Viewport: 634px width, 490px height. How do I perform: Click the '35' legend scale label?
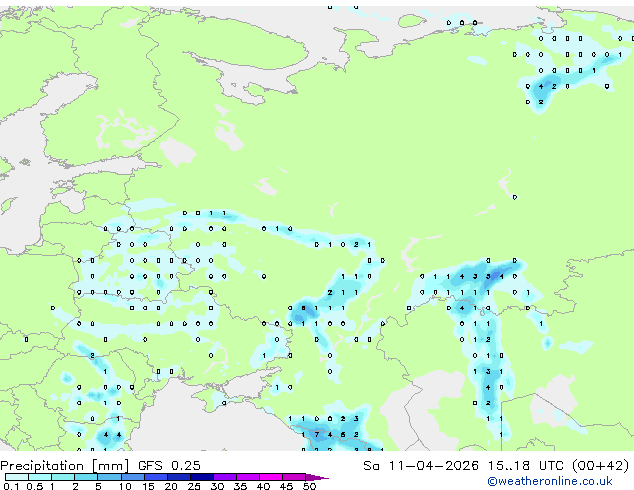pos(240,486)
